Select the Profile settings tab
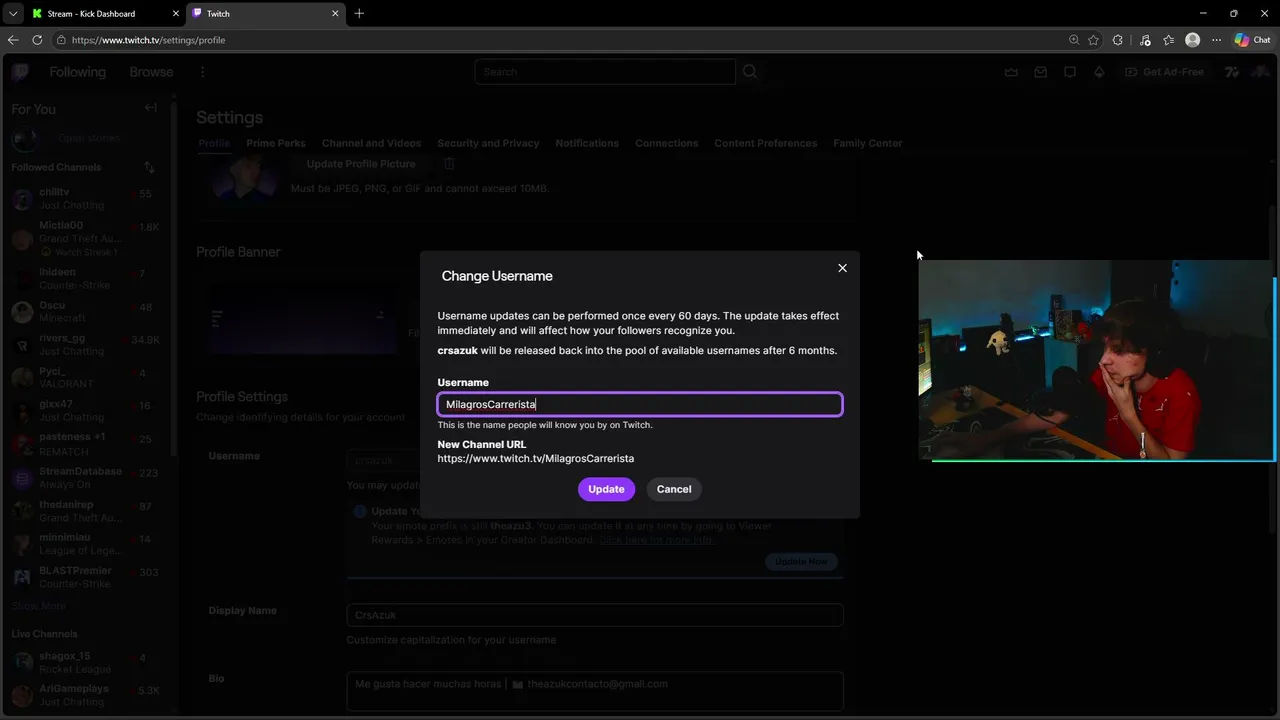The height and width of the screenshot is (720, 1280). [x=214, y=143]
